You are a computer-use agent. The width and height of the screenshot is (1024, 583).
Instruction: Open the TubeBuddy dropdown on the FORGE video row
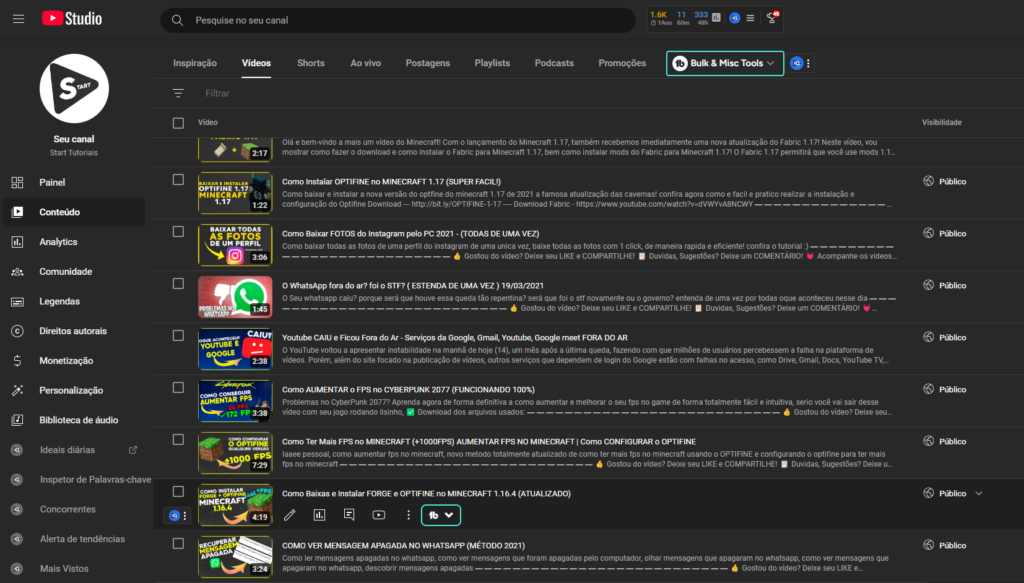coord(441,515)
